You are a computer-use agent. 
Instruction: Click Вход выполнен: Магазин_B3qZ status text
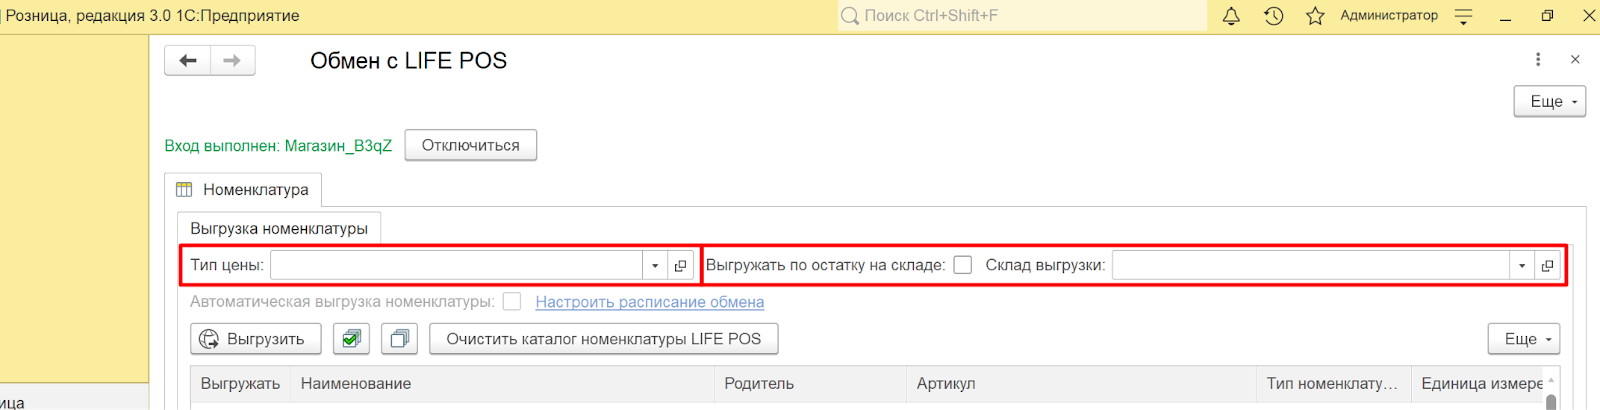(x=278, y=145)
